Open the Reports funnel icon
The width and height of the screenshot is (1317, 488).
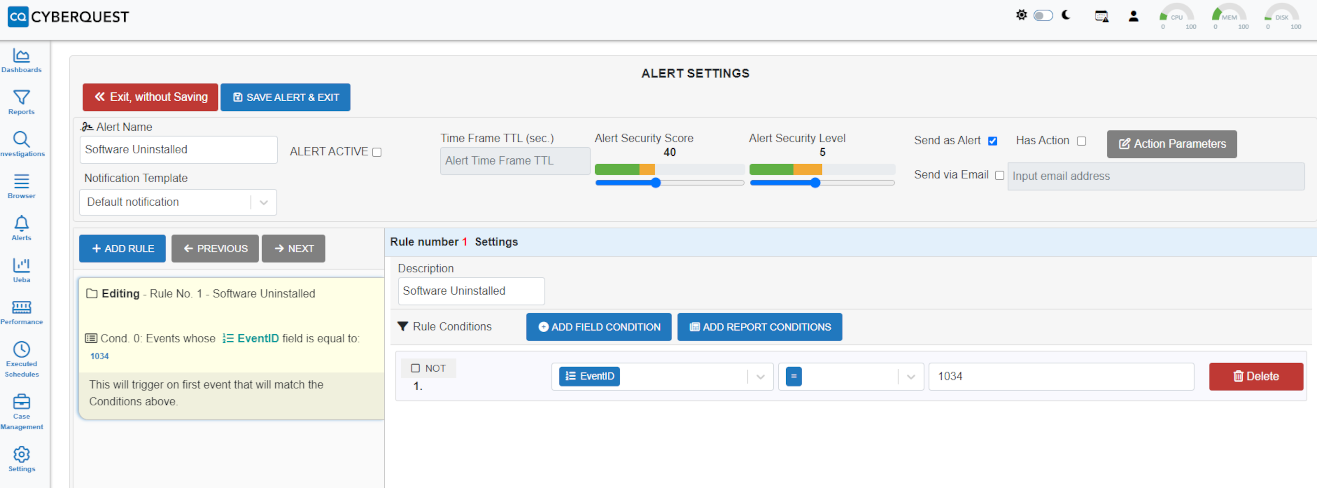click(x=21, y=97)
